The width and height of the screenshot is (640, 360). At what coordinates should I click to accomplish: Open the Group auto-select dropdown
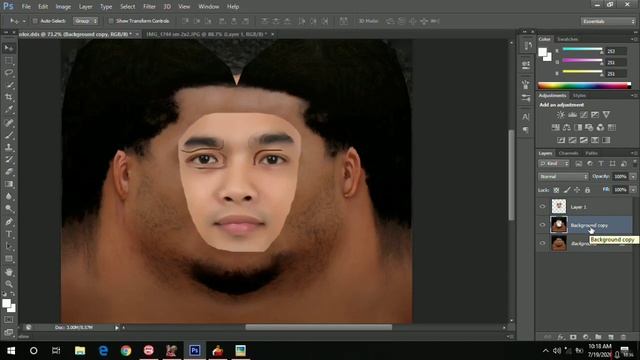86,21
